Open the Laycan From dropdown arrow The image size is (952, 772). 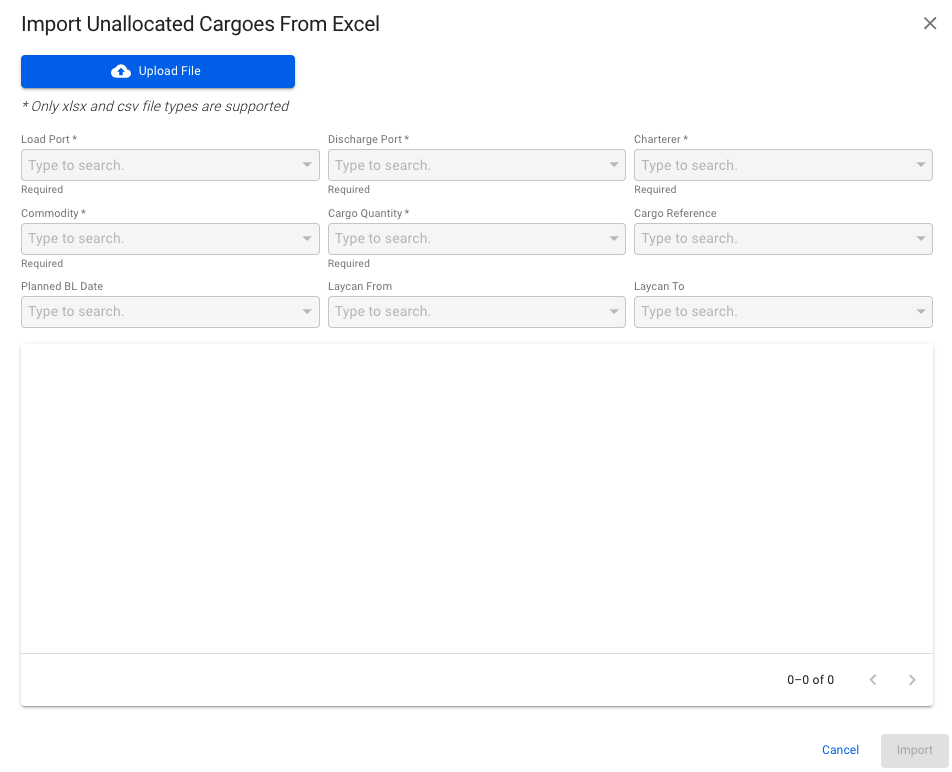[614, 311]
